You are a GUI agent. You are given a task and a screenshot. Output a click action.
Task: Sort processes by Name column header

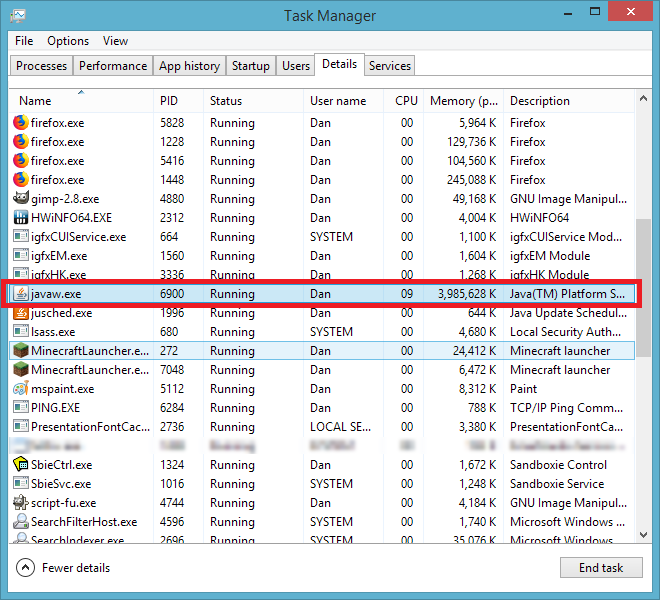[x=36, y=101]
